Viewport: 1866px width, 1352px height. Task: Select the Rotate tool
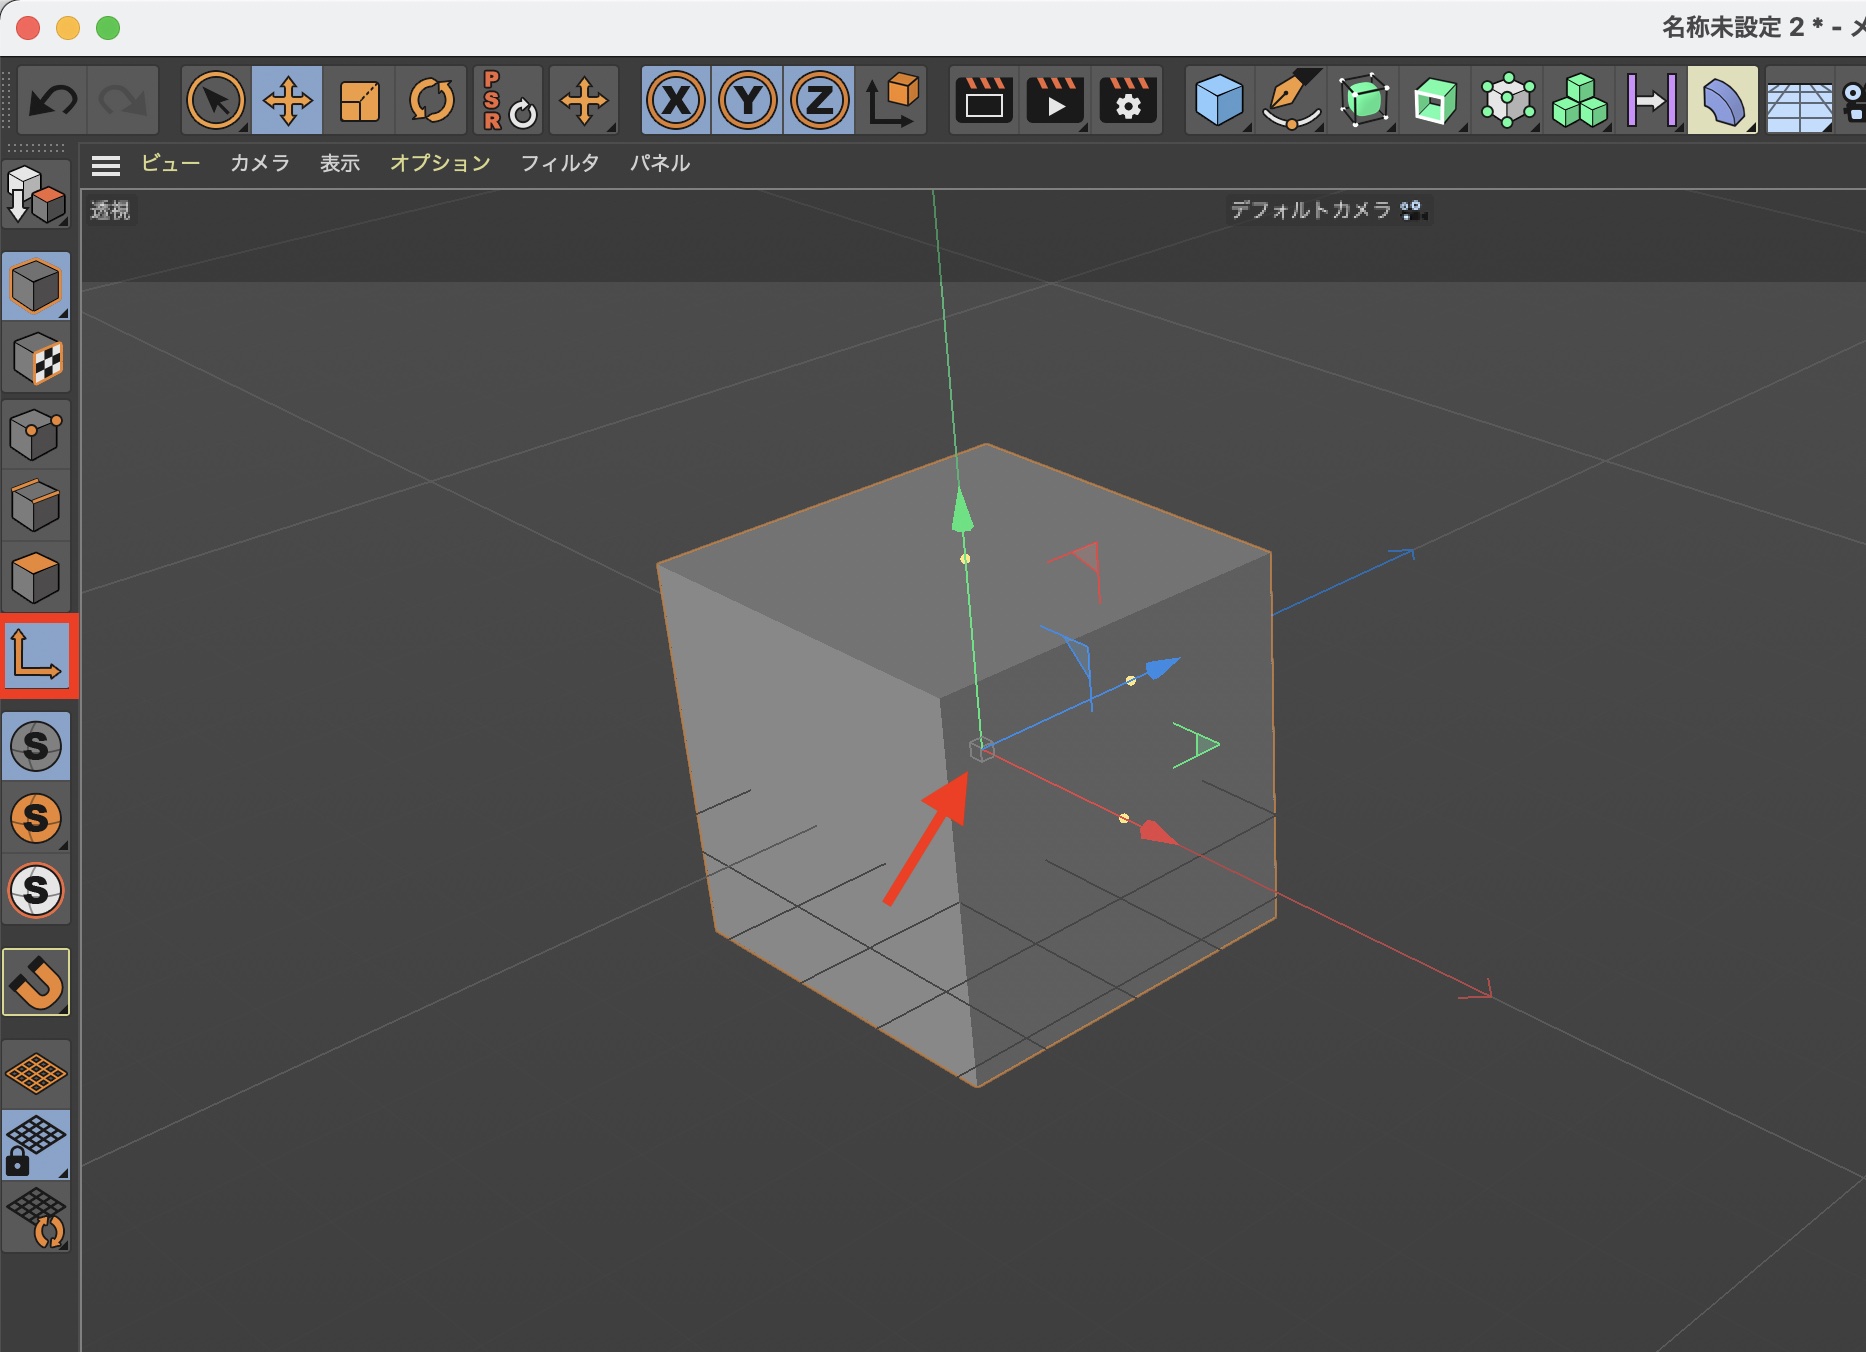point(431,101)
